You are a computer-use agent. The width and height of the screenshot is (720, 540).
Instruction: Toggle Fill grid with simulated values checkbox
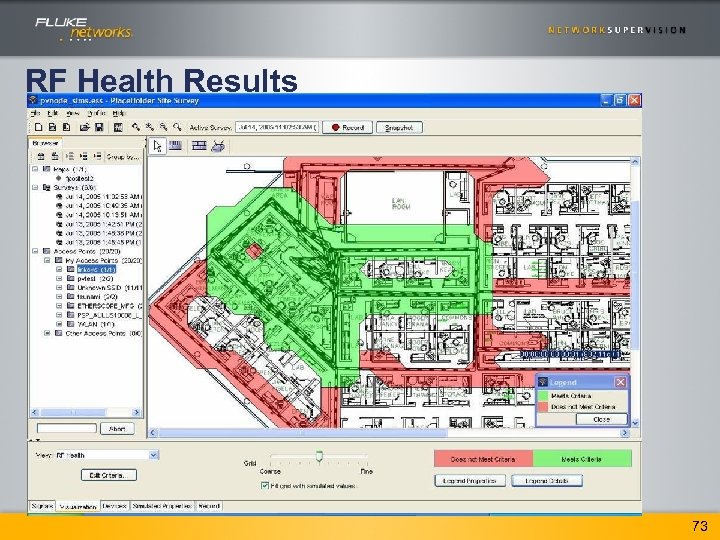tap(264, 485)
